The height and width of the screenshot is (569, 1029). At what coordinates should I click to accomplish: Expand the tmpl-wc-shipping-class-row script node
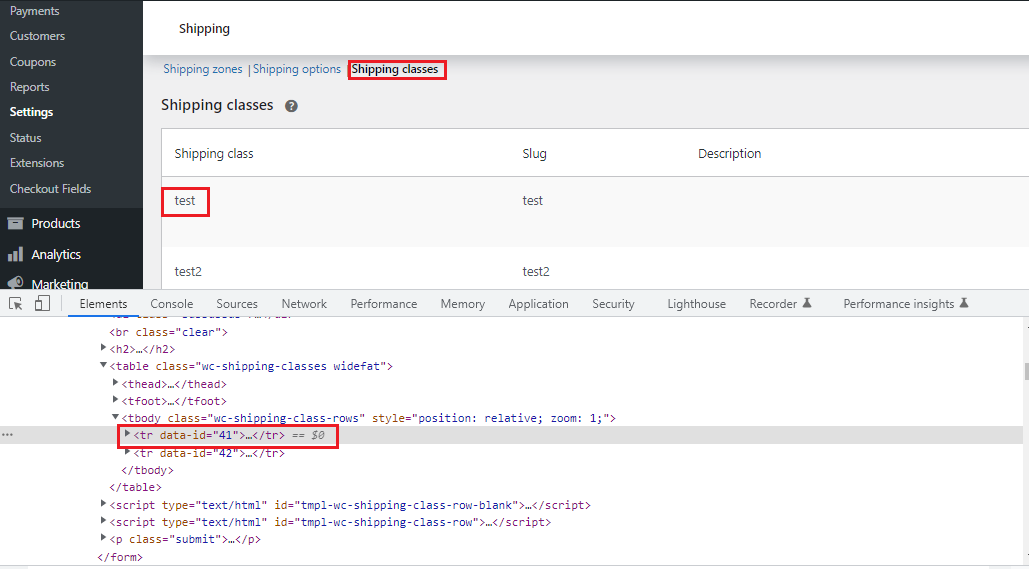click(103, 520)
